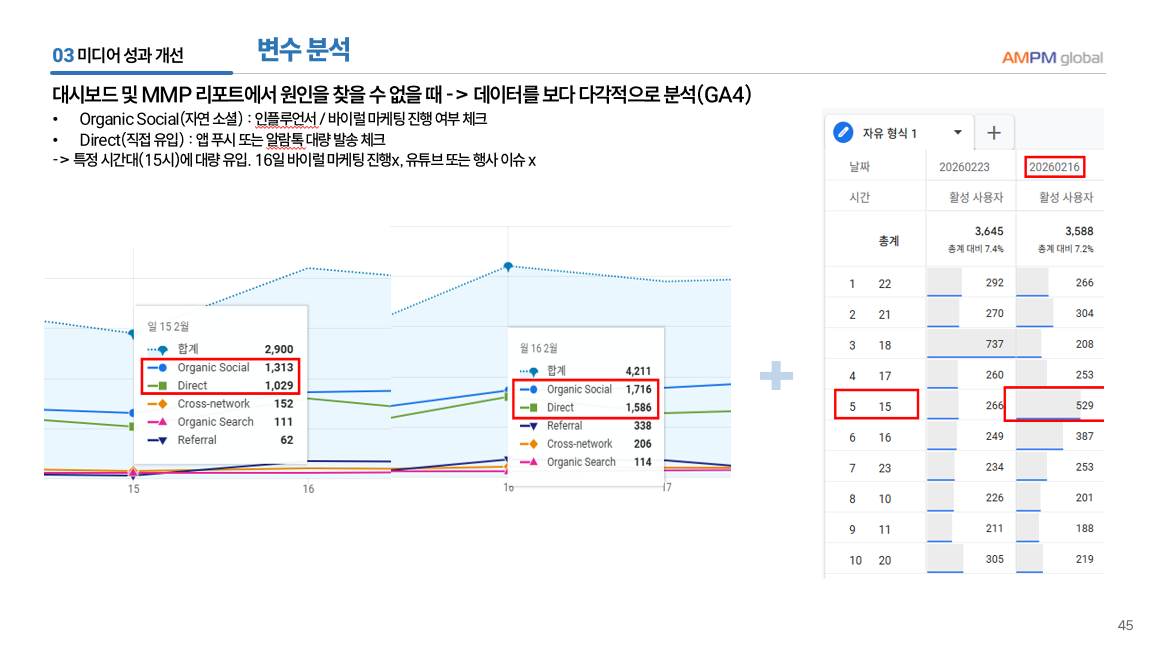The image size is (1154, 647).
Task: Open the dropdown arrow on 자유 형식 1 tab
Action: tap(957, 133)
